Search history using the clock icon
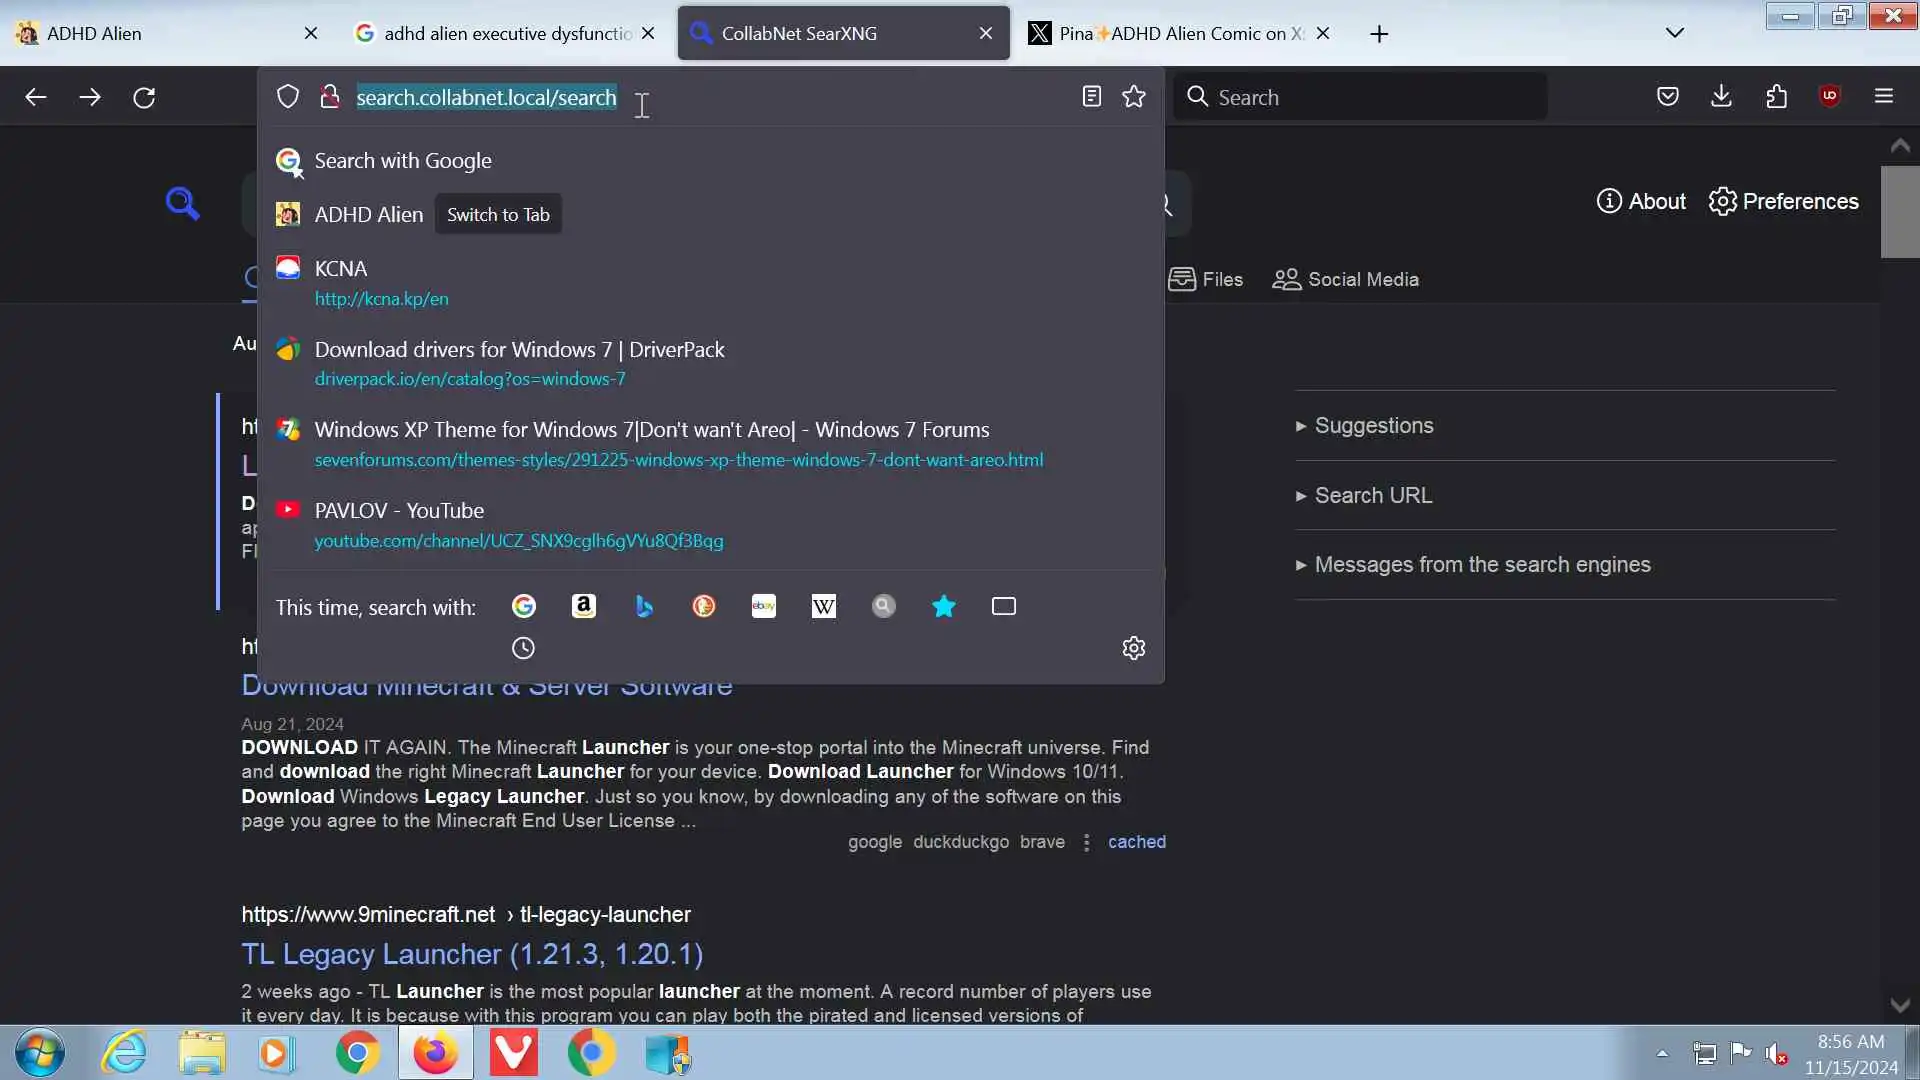The height and width of the screenshot is (1080, 1920). click(x=523, y=648)
